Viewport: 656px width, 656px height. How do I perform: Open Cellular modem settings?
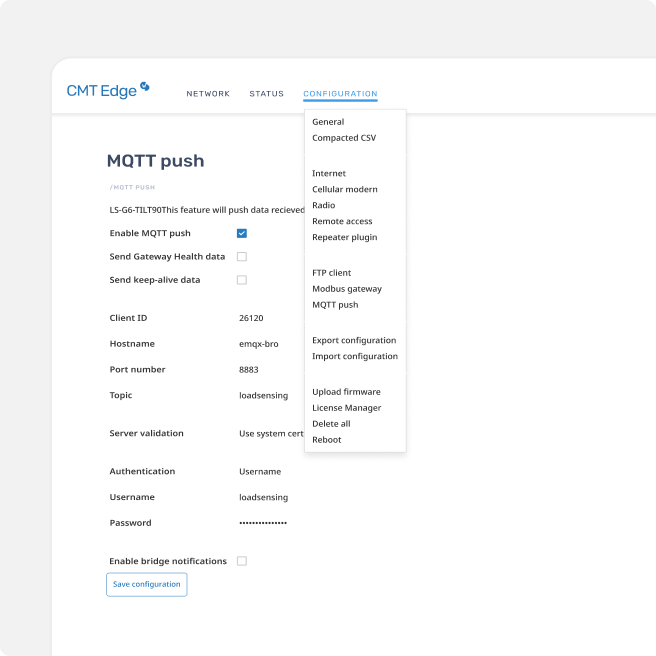coord(344,189)
